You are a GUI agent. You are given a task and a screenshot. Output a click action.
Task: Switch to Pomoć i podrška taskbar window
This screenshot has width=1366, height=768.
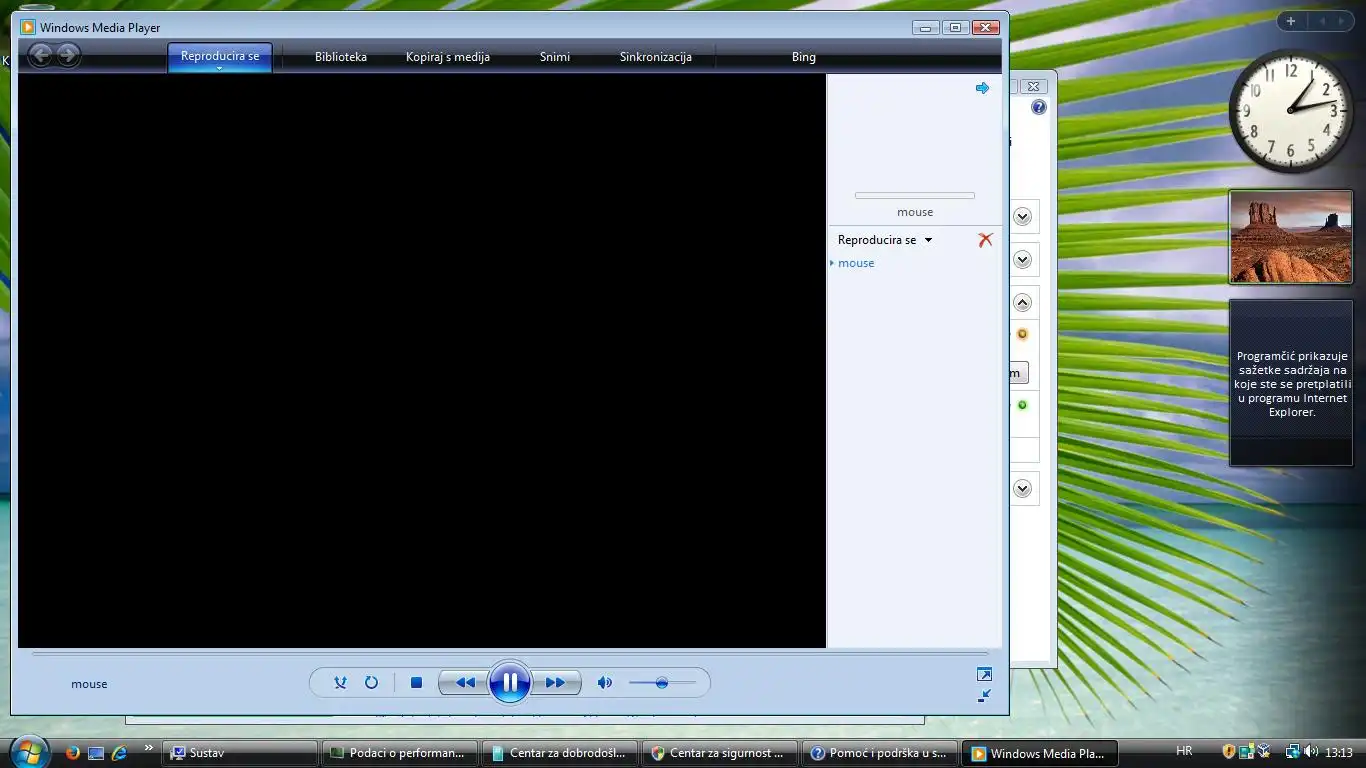pos(879,753)
